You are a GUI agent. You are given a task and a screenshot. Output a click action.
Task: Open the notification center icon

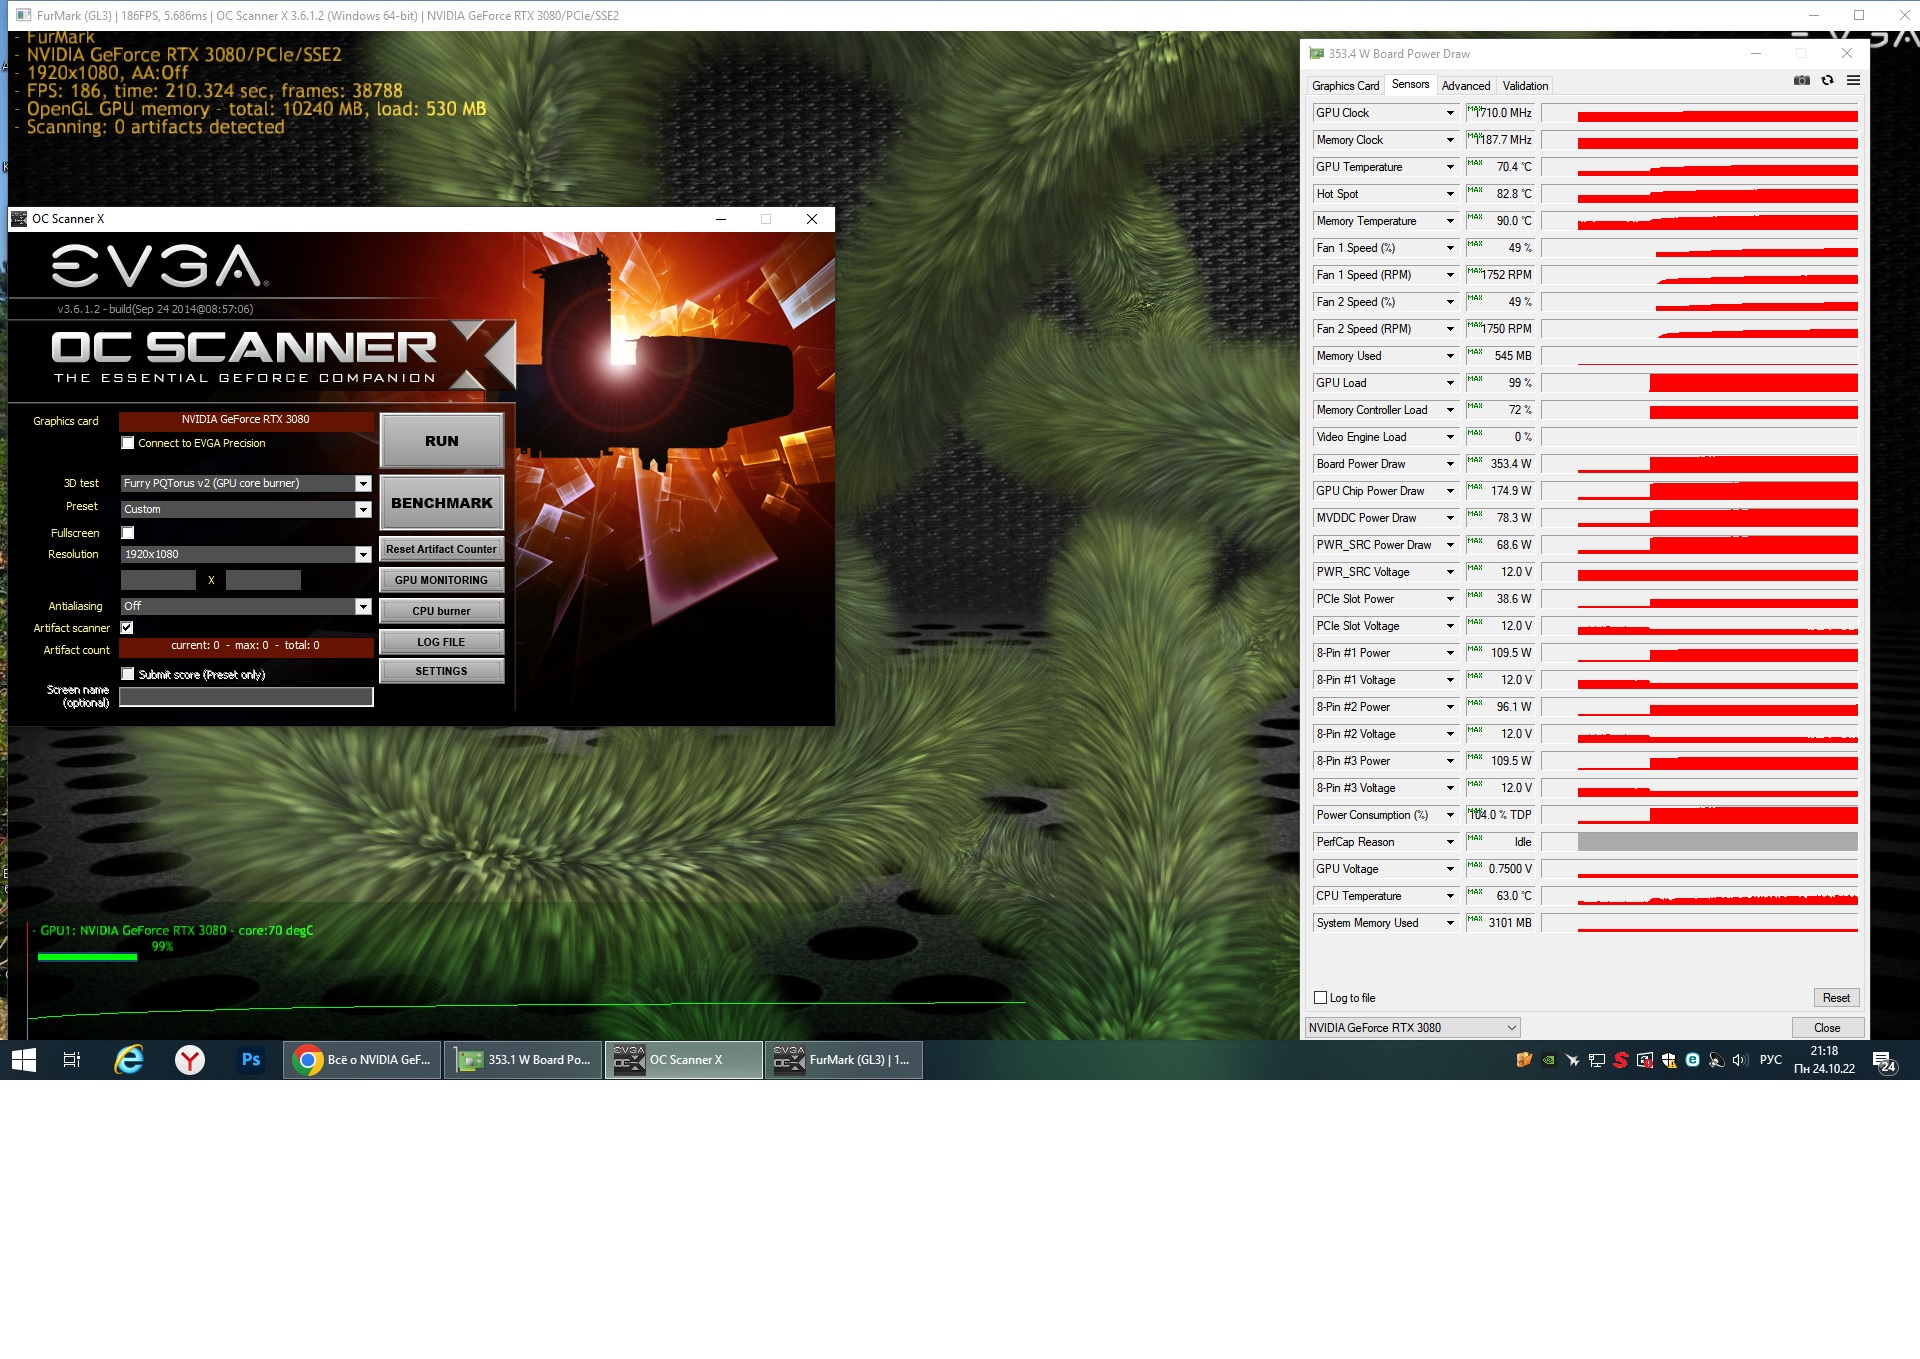(1884, 1061)
